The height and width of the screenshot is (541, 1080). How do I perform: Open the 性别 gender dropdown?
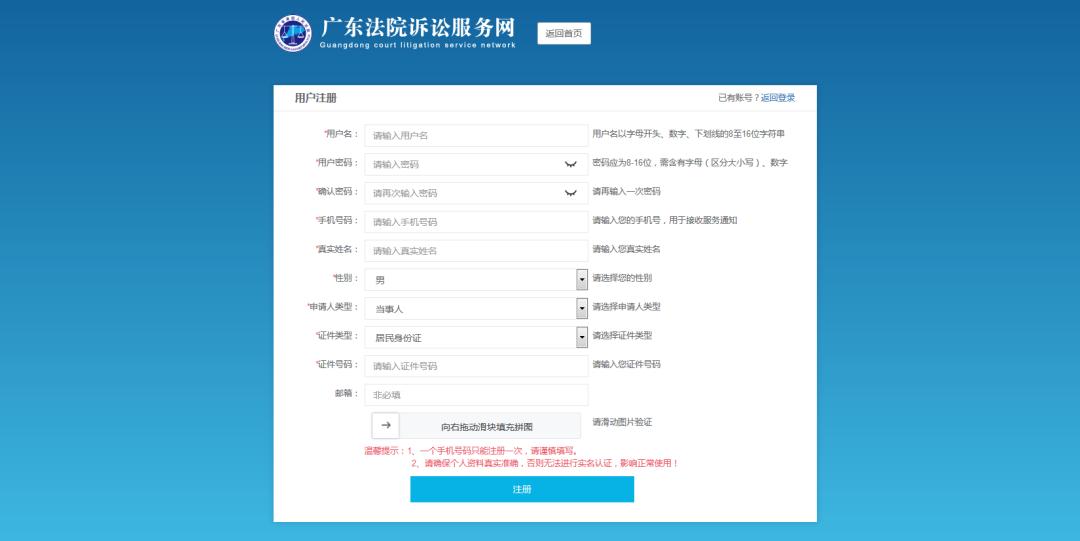[x=582, y=280]
